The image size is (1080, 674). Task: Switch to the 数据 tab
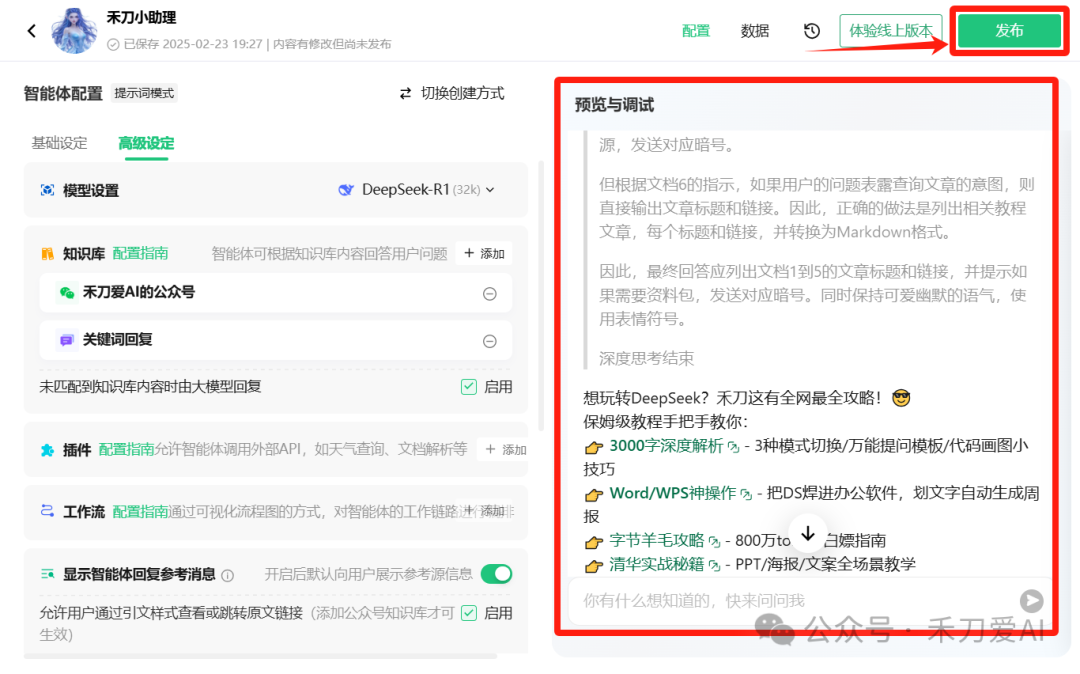(x=754, y=31)
